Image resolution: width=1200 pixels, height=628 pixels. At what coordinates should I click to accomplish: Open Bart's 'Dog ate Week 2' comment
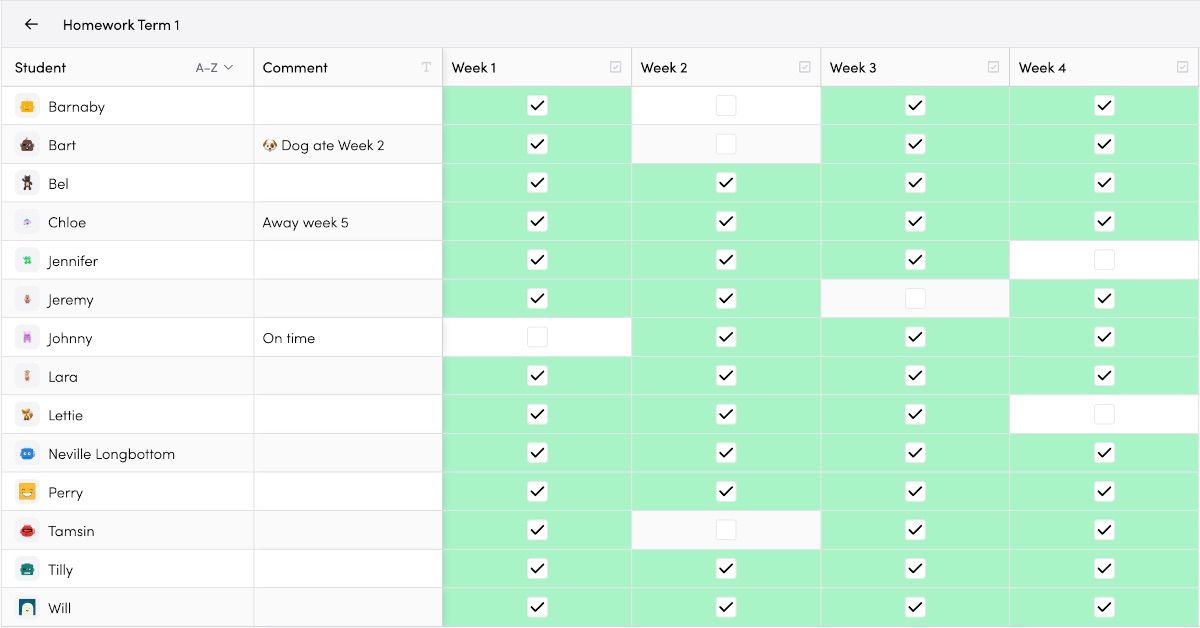pos(323,145)
